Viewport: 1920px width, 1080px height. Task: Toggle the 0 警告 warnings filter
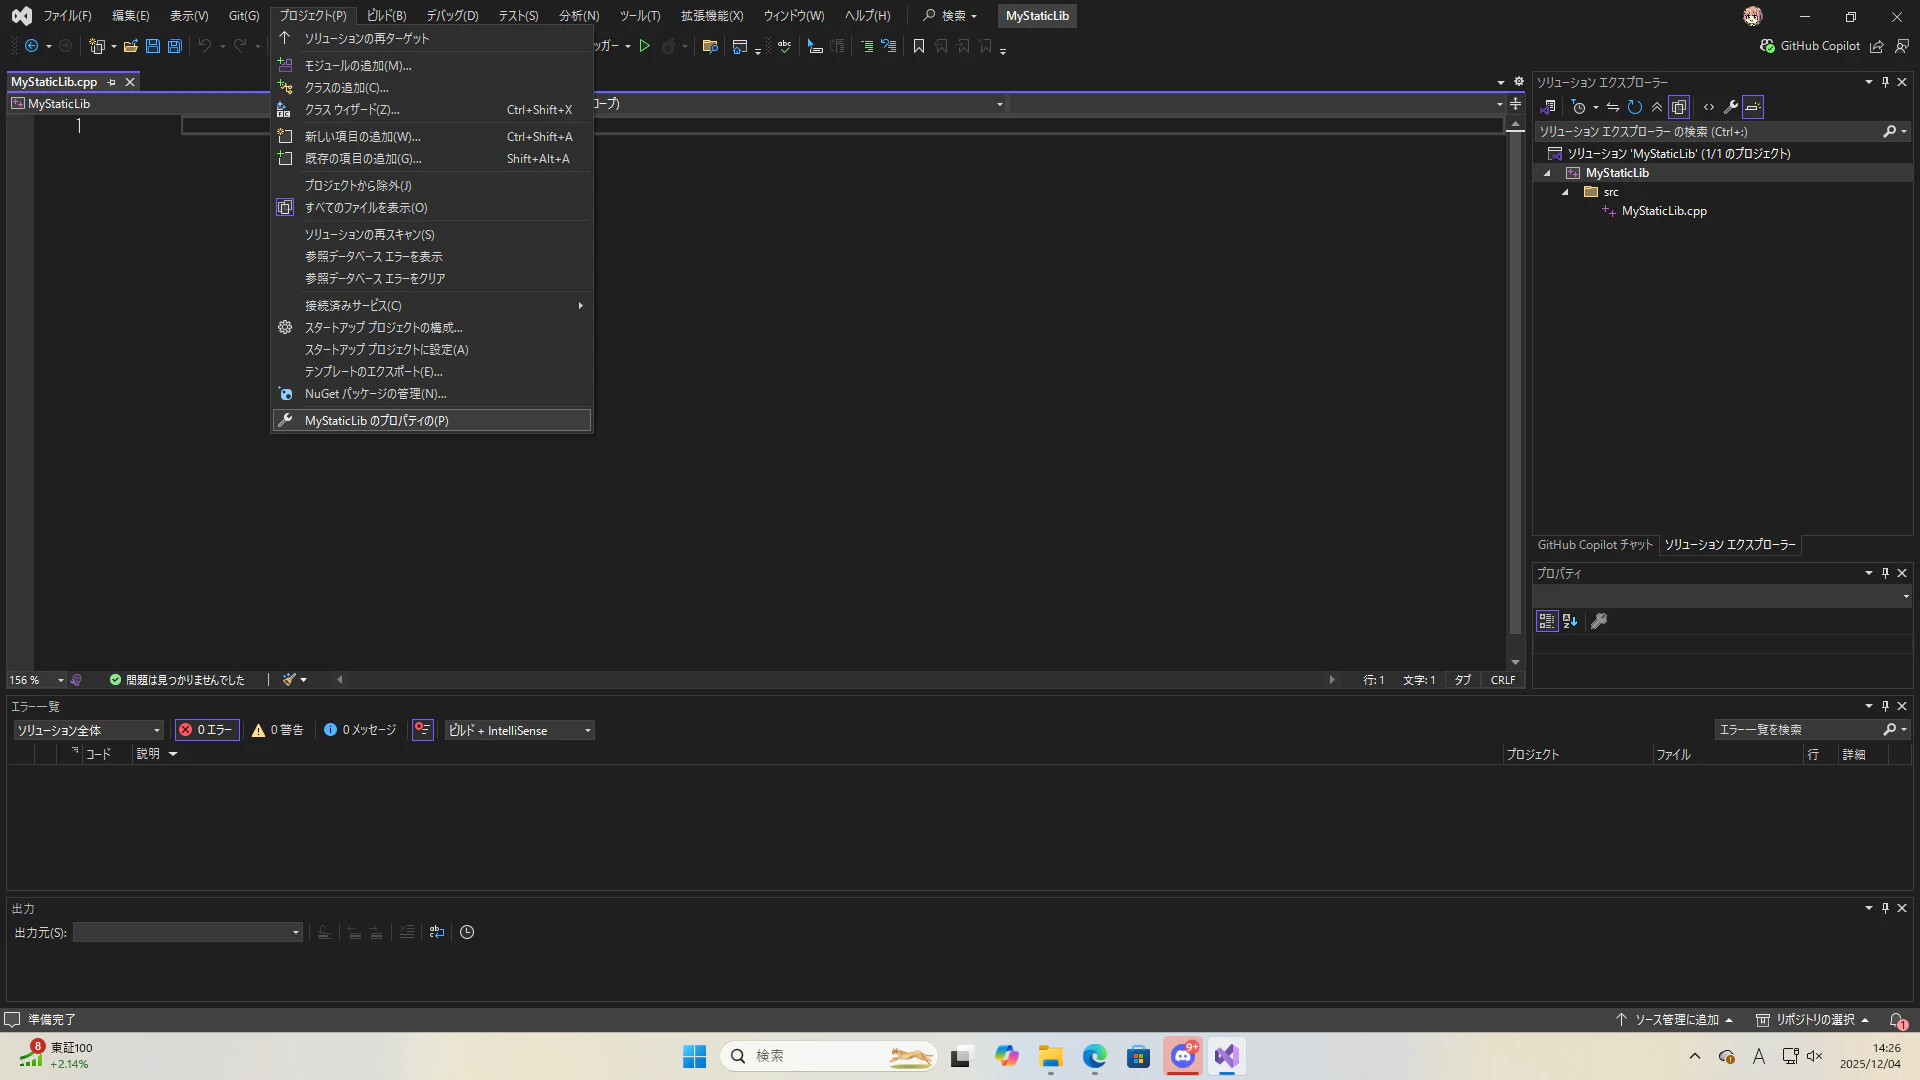pos(278,730)
